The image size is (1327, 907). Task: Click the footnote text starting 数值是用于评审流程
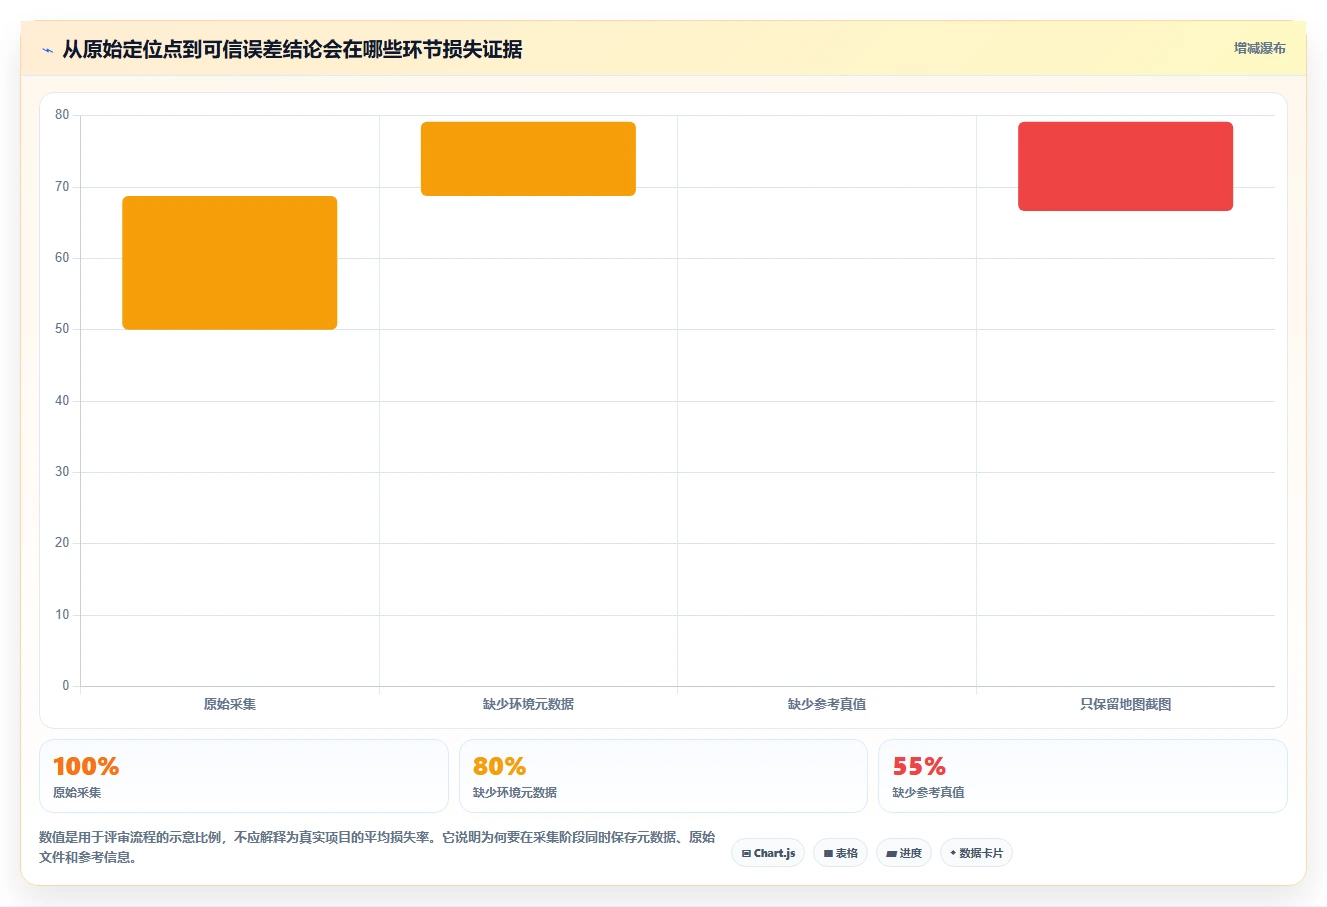point(378,847)
